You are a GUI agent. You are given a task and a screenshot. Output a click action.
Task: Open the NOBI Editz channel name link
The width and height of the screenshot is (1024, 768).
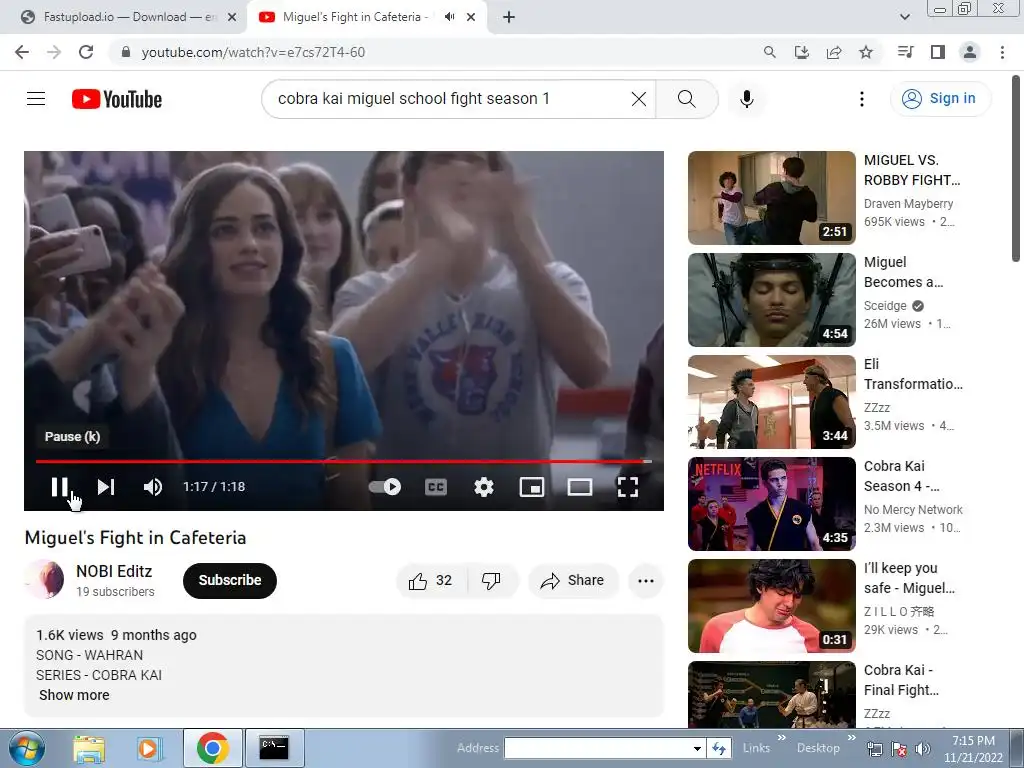[x=114, y=571]
